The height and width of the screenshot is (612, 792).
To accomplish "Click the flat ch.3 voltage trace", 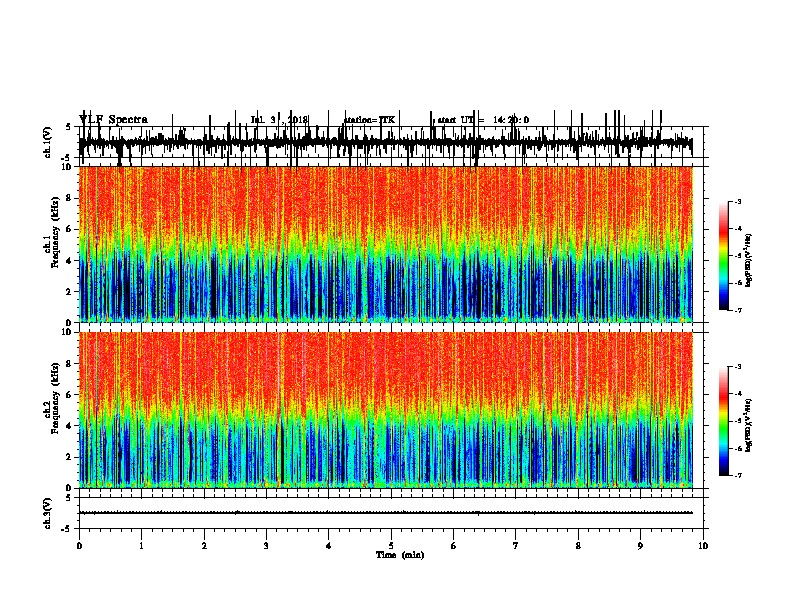I will (385, 513).
